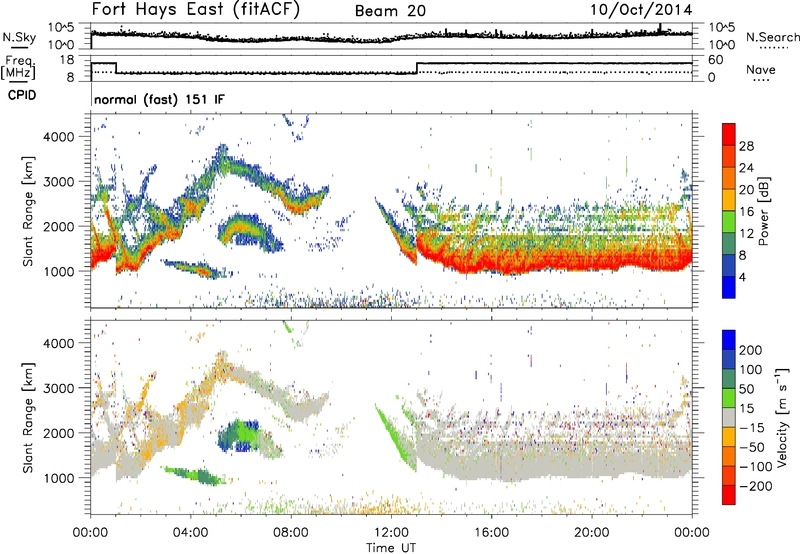
Task: Click the '16:00' time tick label
Action: point(491,533)
